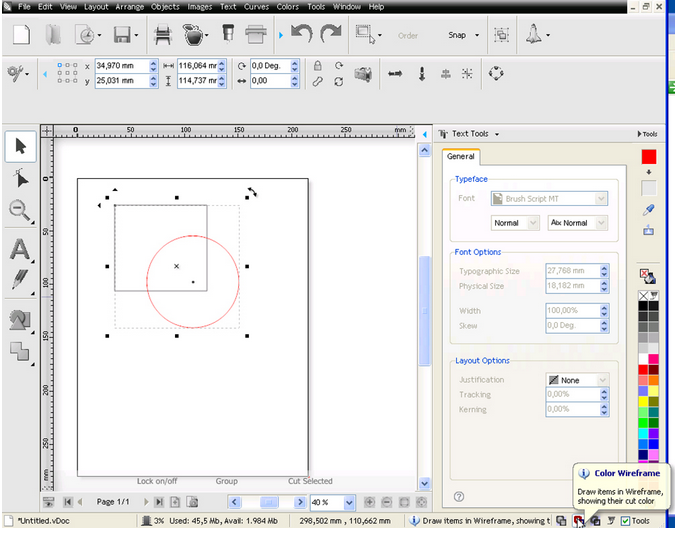Open the rocket icon dropdown
Image resolution: width=675 pixels, height=538 pixels.
[548, 35]
